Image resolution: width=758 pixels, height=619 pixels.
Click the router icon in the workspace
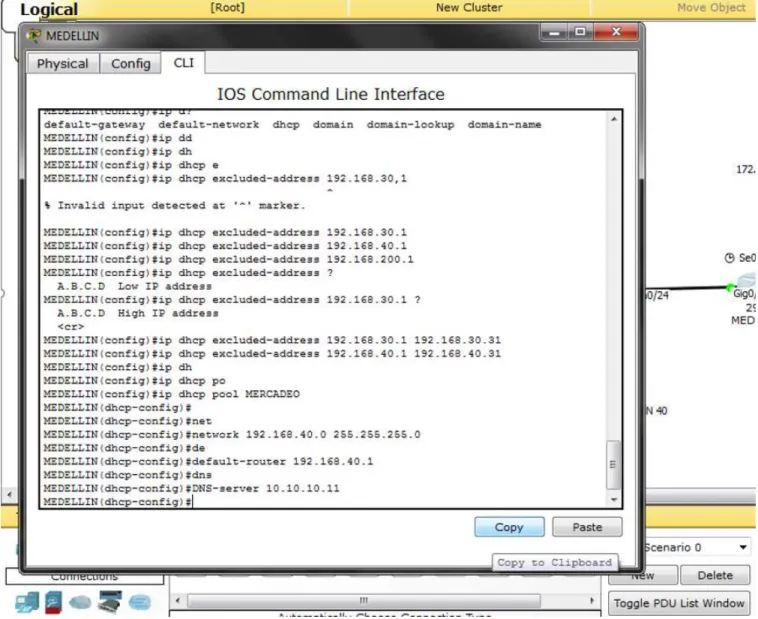click(746, 280)
